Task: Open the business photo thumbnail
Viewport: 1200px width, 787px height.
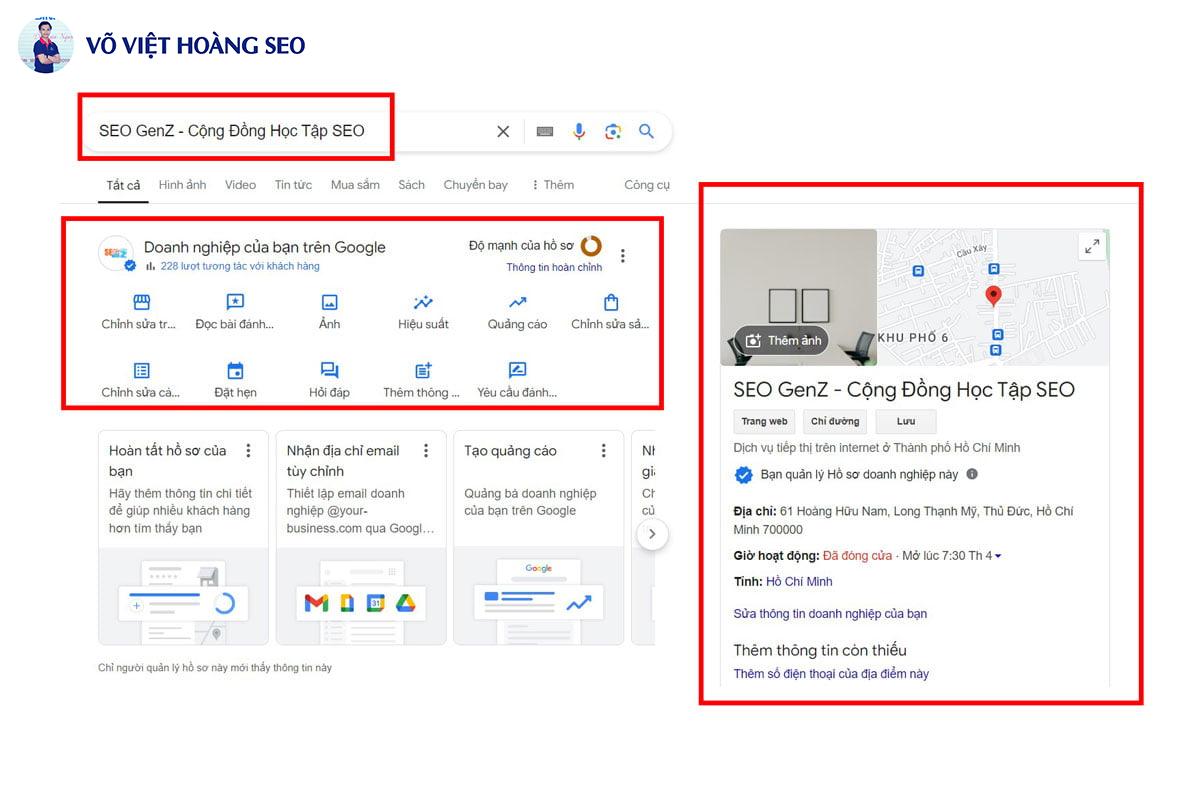Action: tap(798, 297)
